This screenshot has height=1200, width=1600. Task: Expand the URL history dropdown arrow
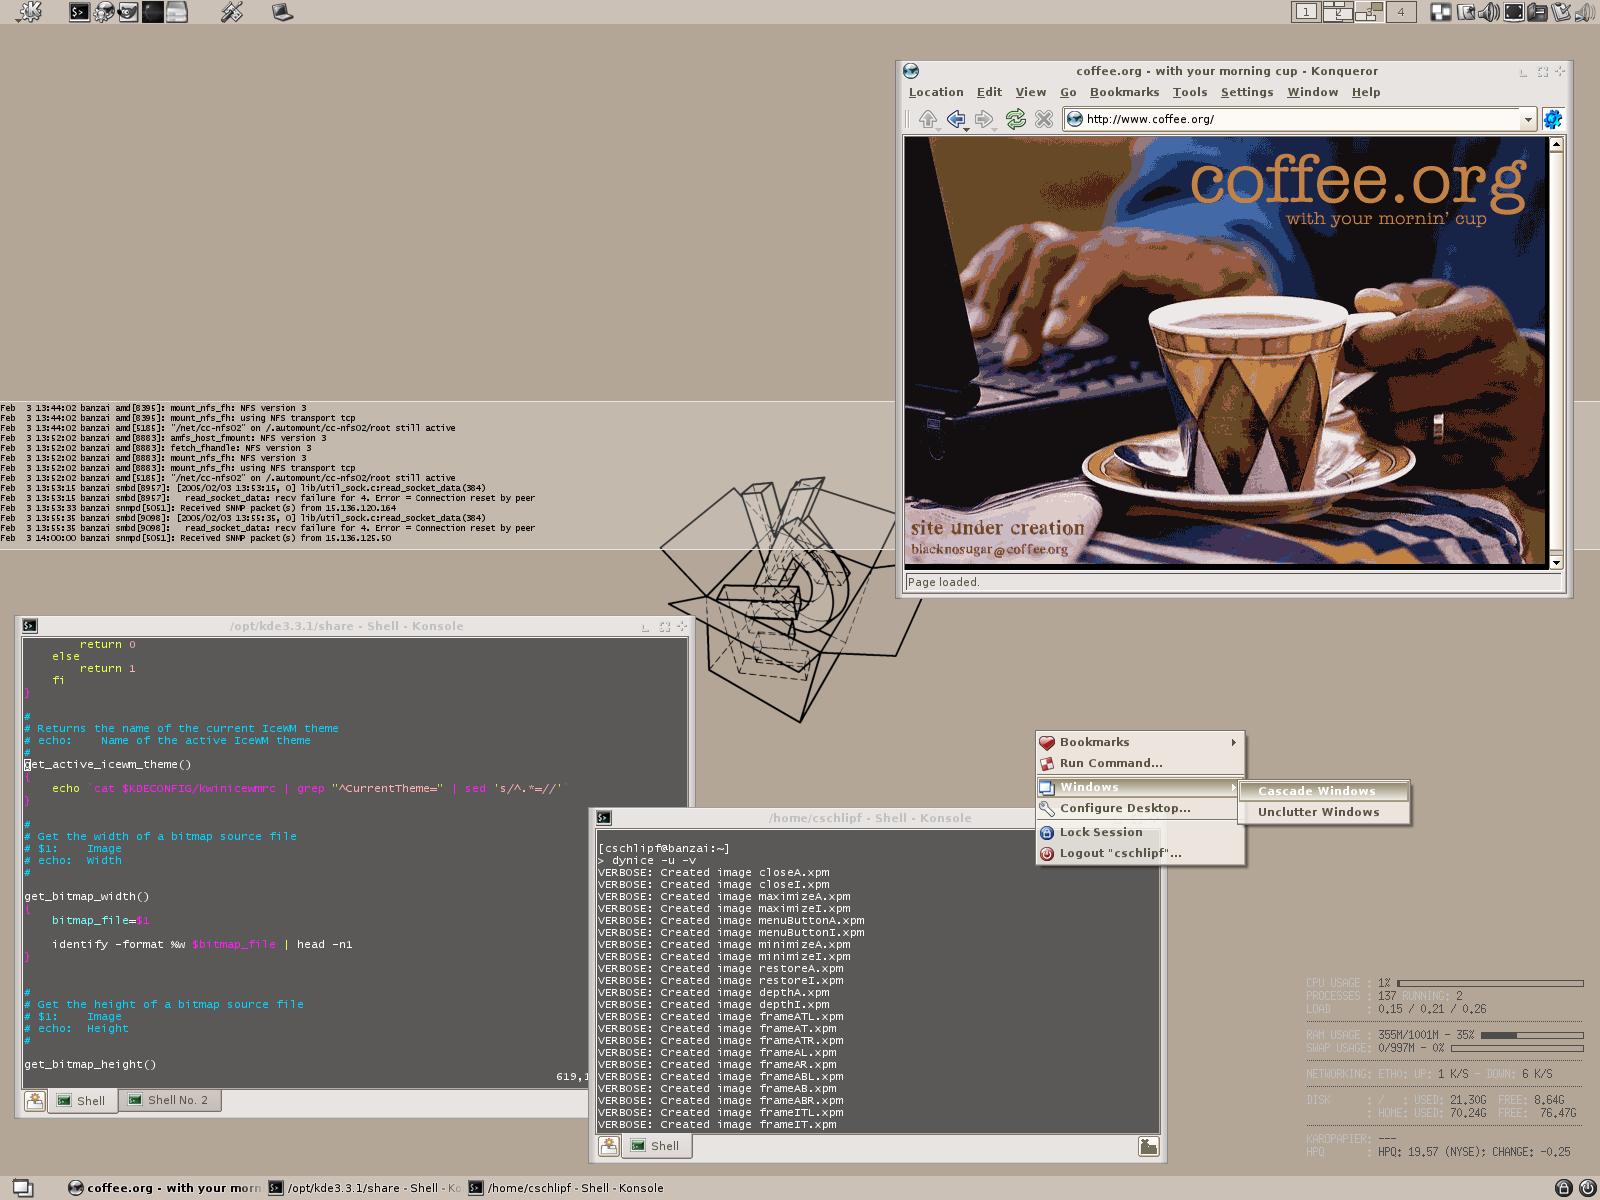[x=1527, y=120]
